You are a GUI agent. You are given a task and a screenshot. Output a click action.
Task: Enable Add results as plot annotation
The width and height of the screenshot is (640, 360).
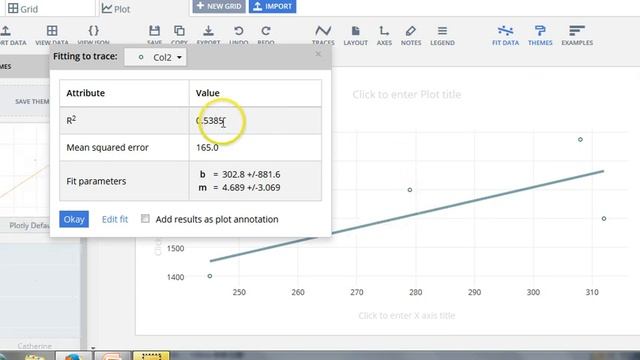[145, 219]
